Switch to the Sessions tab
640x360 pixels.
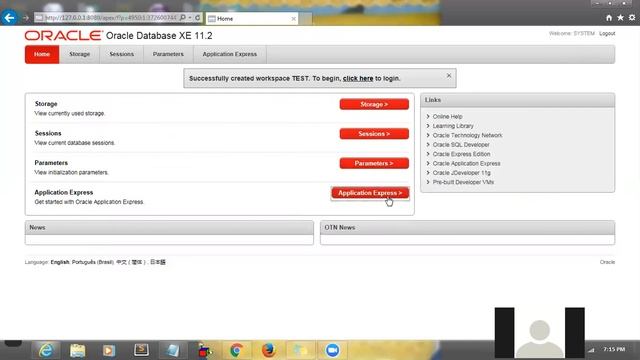point(122,54)
